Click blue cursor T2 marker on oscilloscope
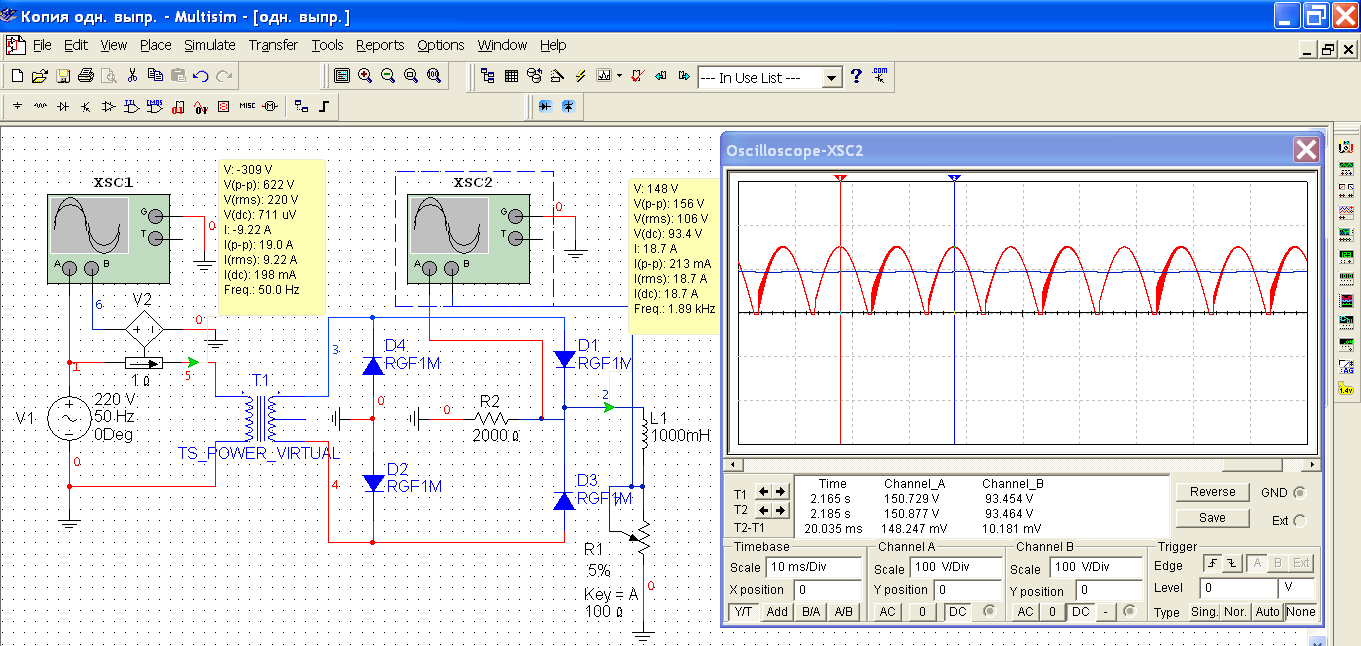Viewport: 1361px width, 646px height. pyautogui.click(x=955, y=177)
